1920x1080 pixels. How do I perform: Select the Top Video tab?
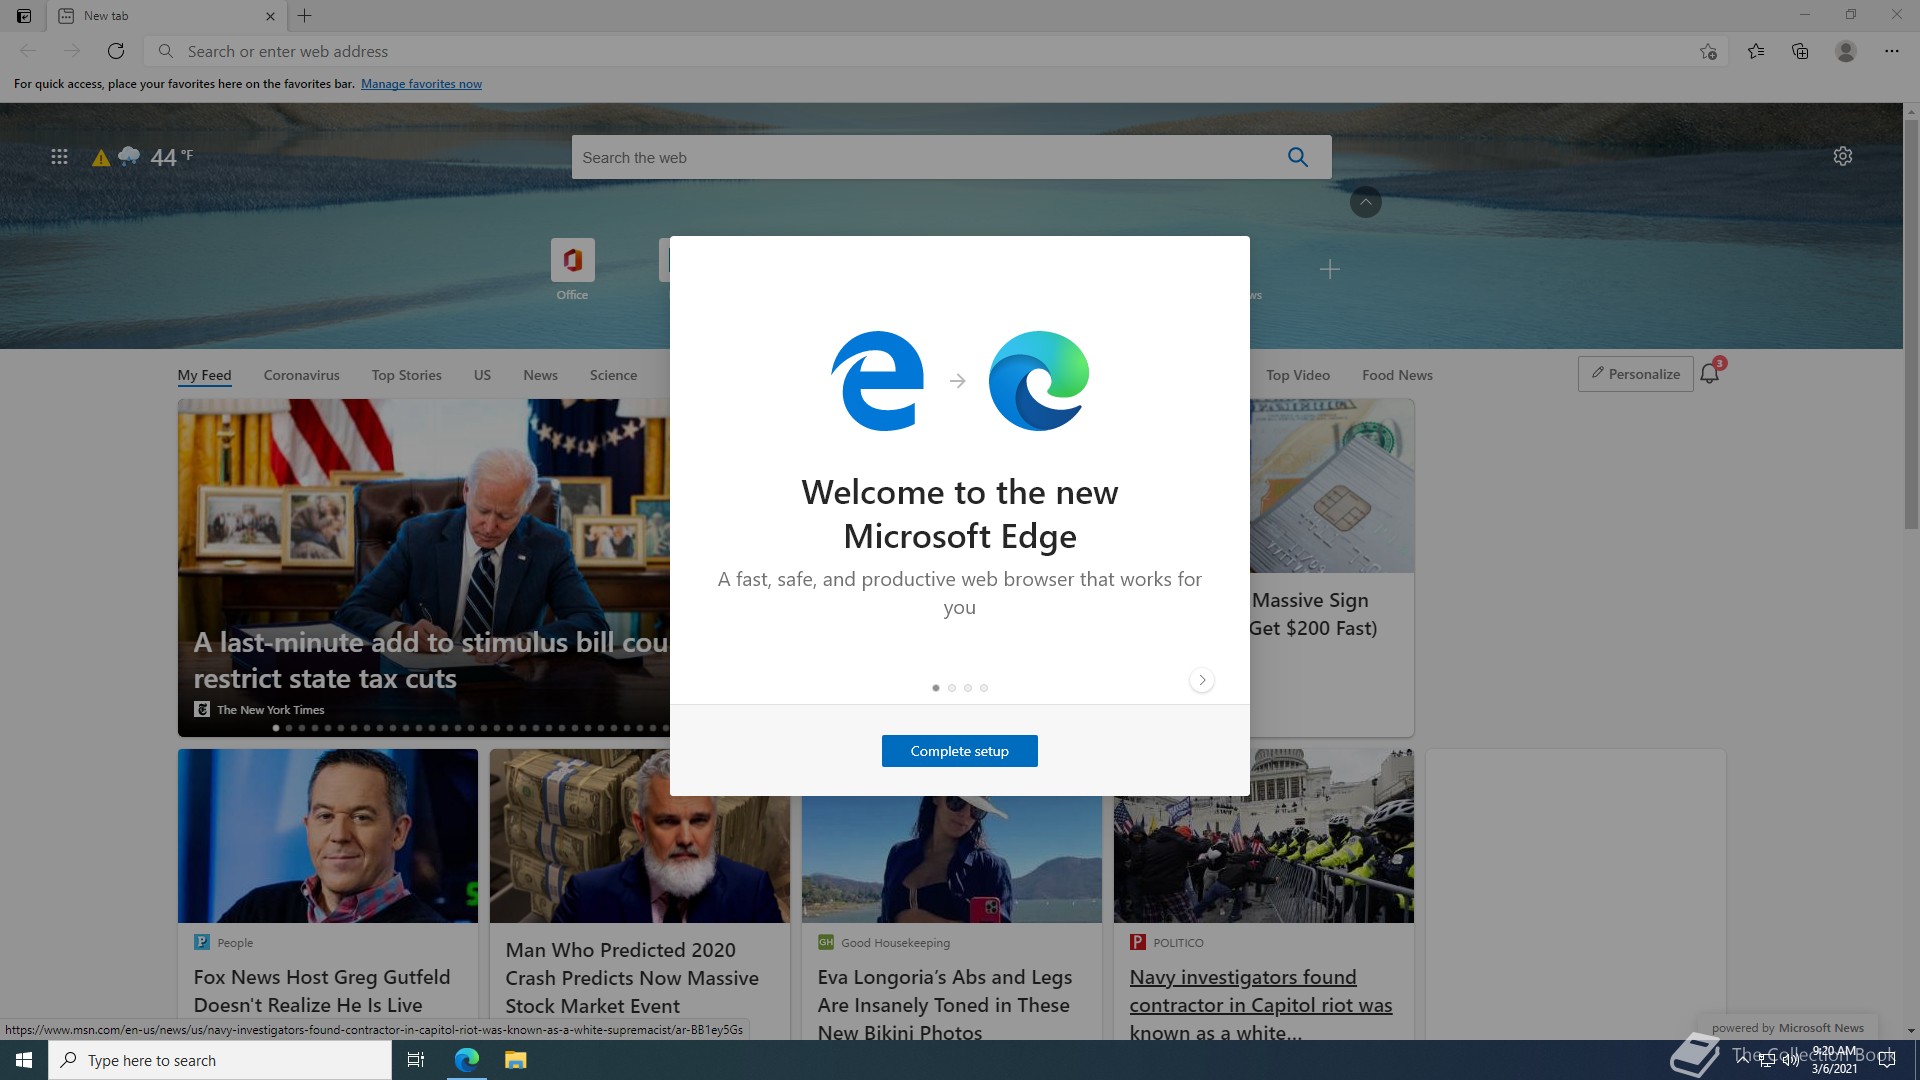click(x=1298, y=375)
